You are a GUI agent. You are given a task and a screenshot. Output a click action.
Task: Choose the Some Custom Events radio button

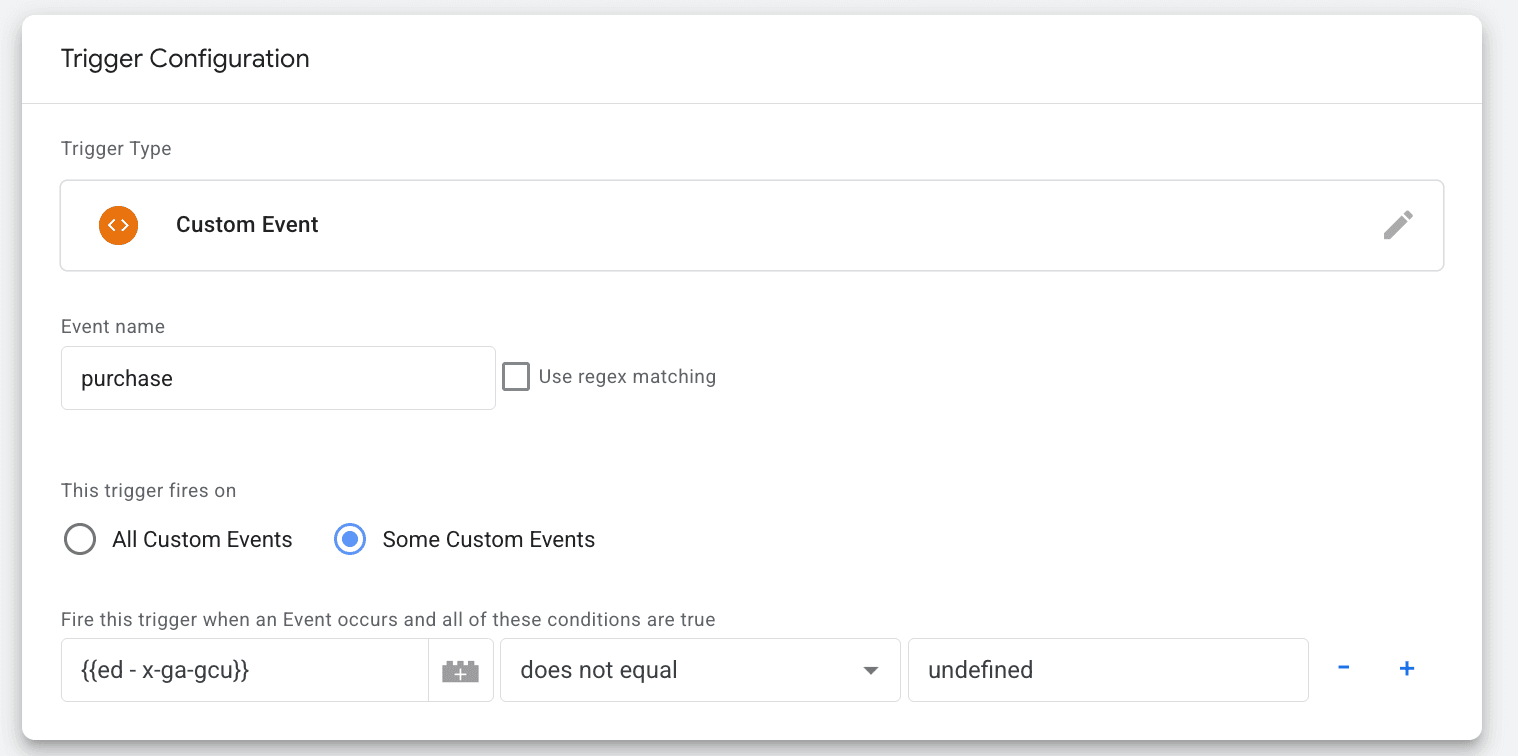(350, 540)
